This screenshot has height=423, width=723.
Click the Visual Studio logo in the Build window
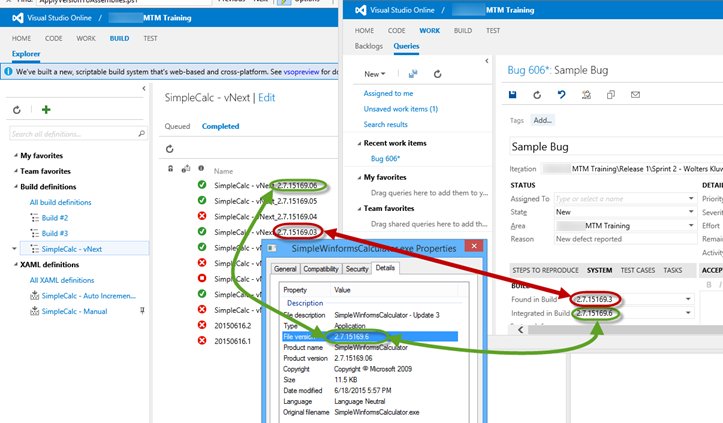coord(18,18)
